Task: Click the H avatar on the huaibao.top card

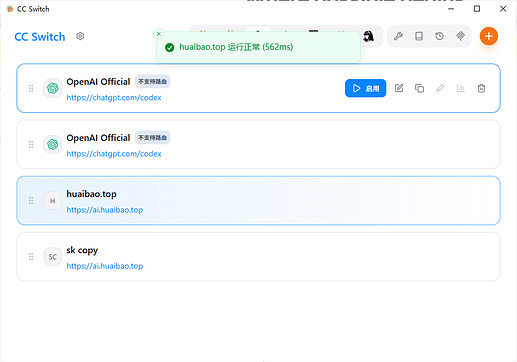Action: tap(53, 201)
